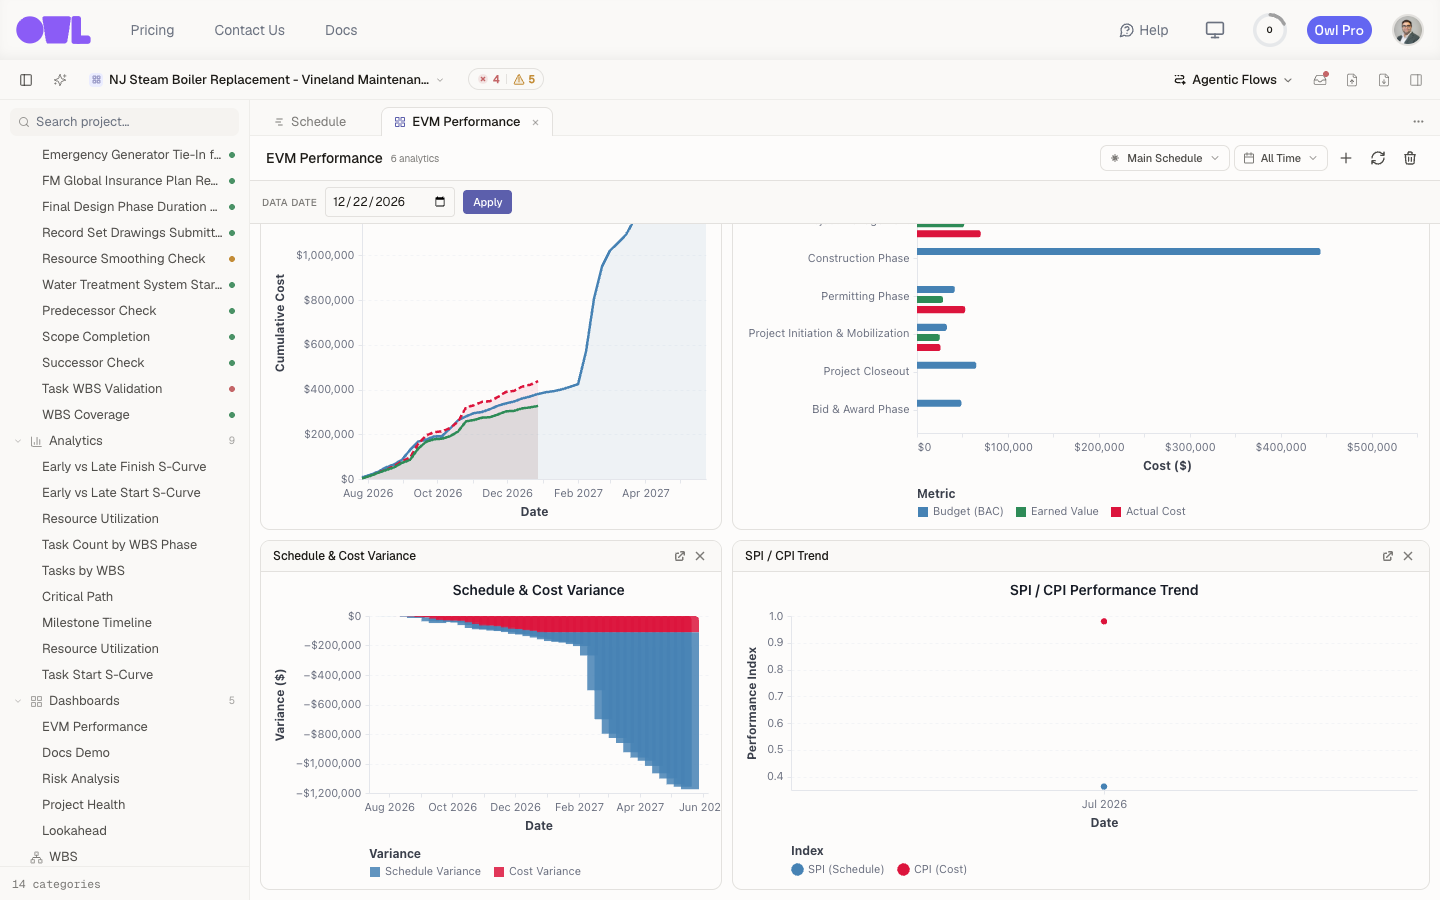Close the EVM Performance tab

point(535,122)
